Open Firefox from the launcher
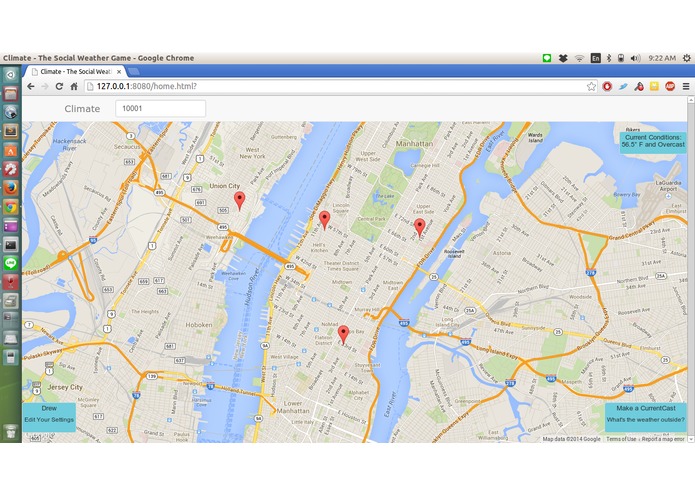The image size is (695, 494). [x=11, y=188]
